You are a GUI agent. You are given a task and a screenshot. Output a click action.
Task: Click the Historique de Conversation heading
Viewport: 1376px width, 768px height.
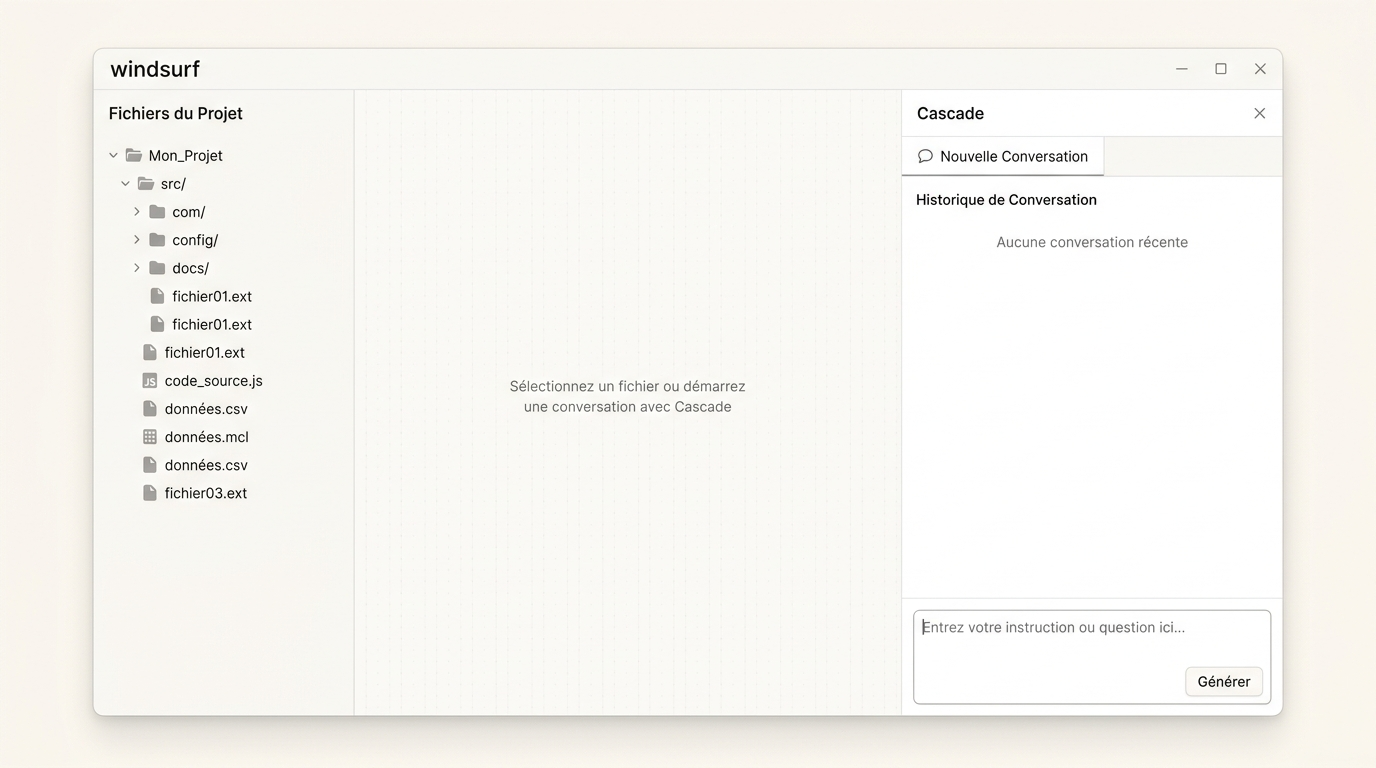point(1006,200)
